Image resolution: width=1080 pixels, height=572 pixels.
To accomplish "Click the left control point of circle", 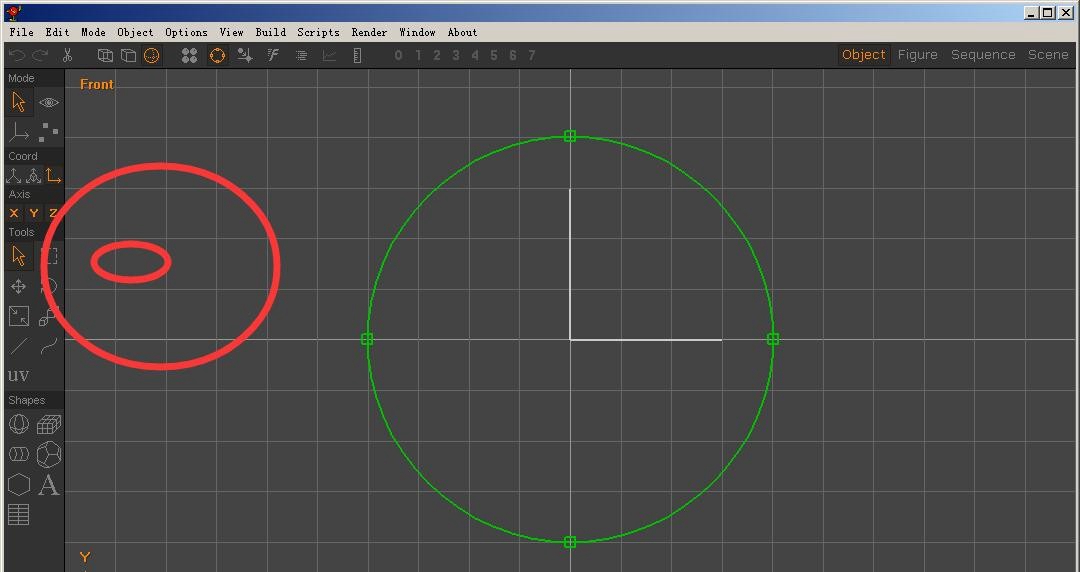I will click(367, 339).
